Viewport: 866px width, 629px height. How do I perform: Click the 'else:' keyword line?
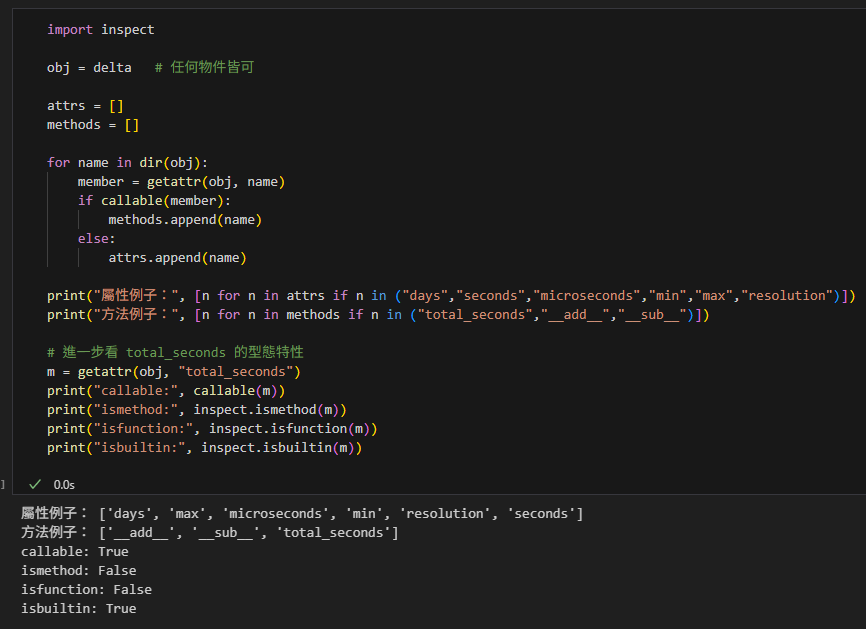97,239
